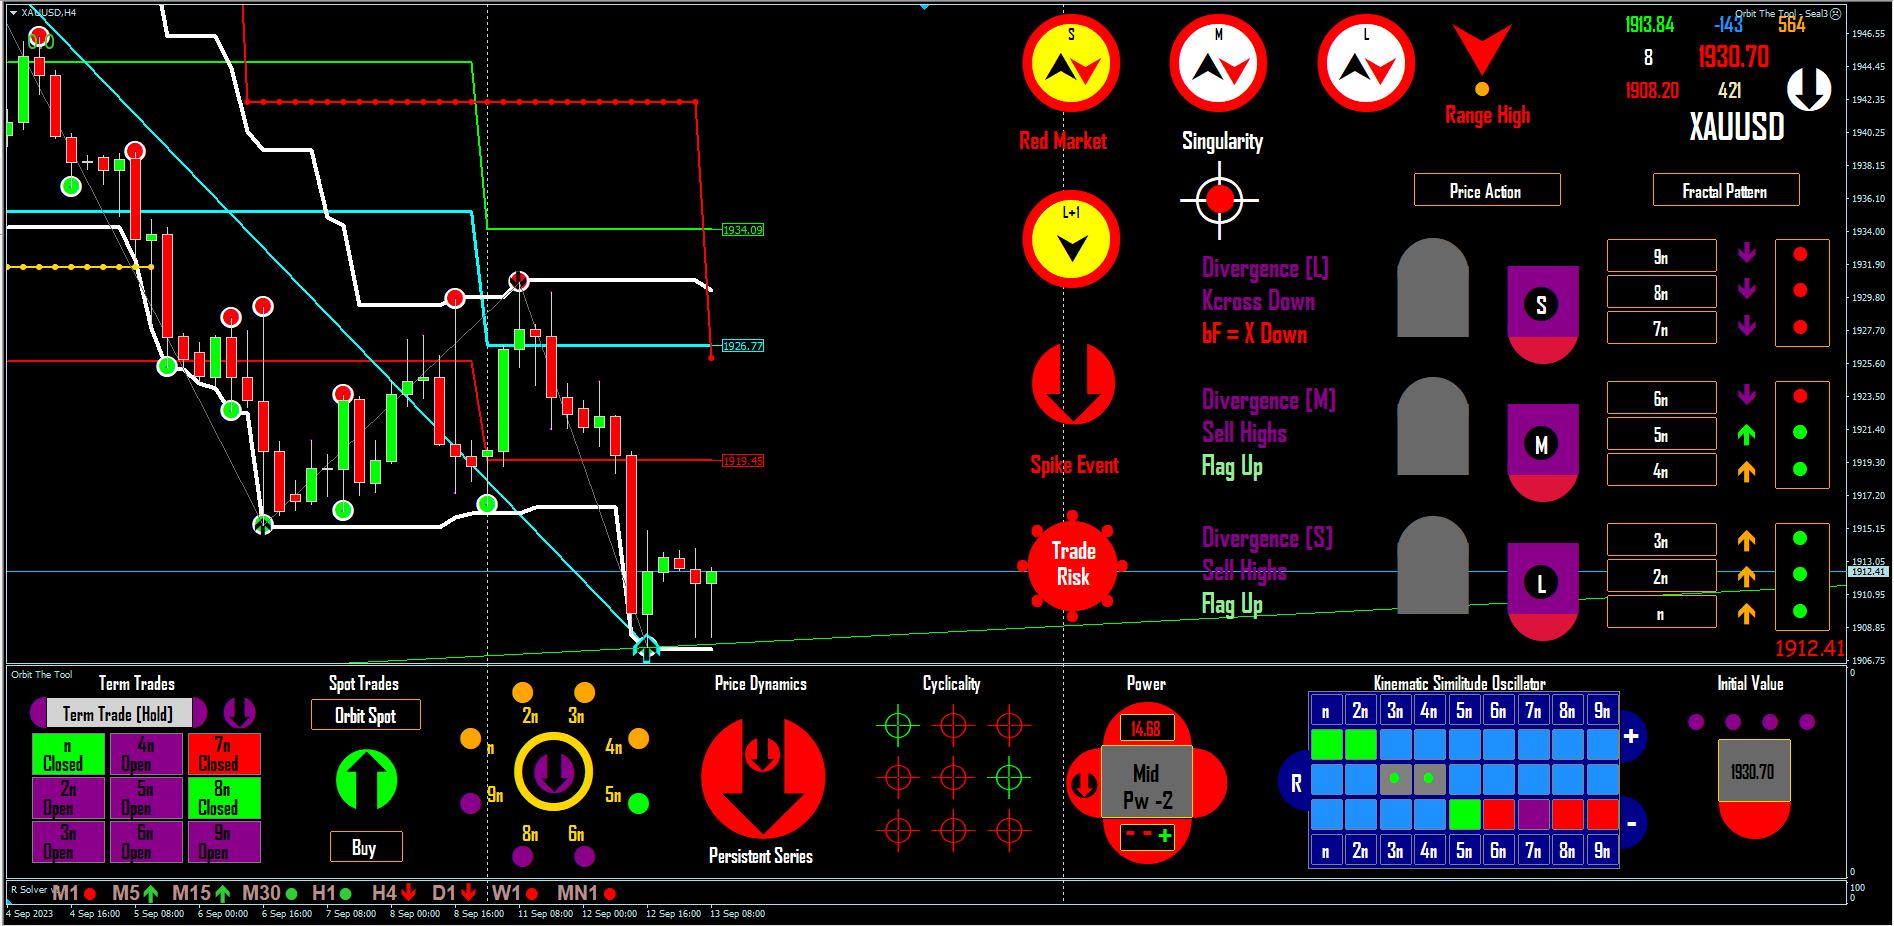Click the yellow S market circle icon
Screen dimensions: 1894x926
point(1071,63)
